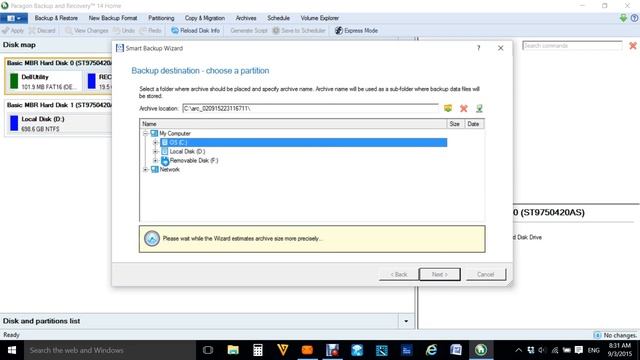This screenshot has height=360, width=640.
Task: Click the Next button in the wizard
Action: point(440,274)
